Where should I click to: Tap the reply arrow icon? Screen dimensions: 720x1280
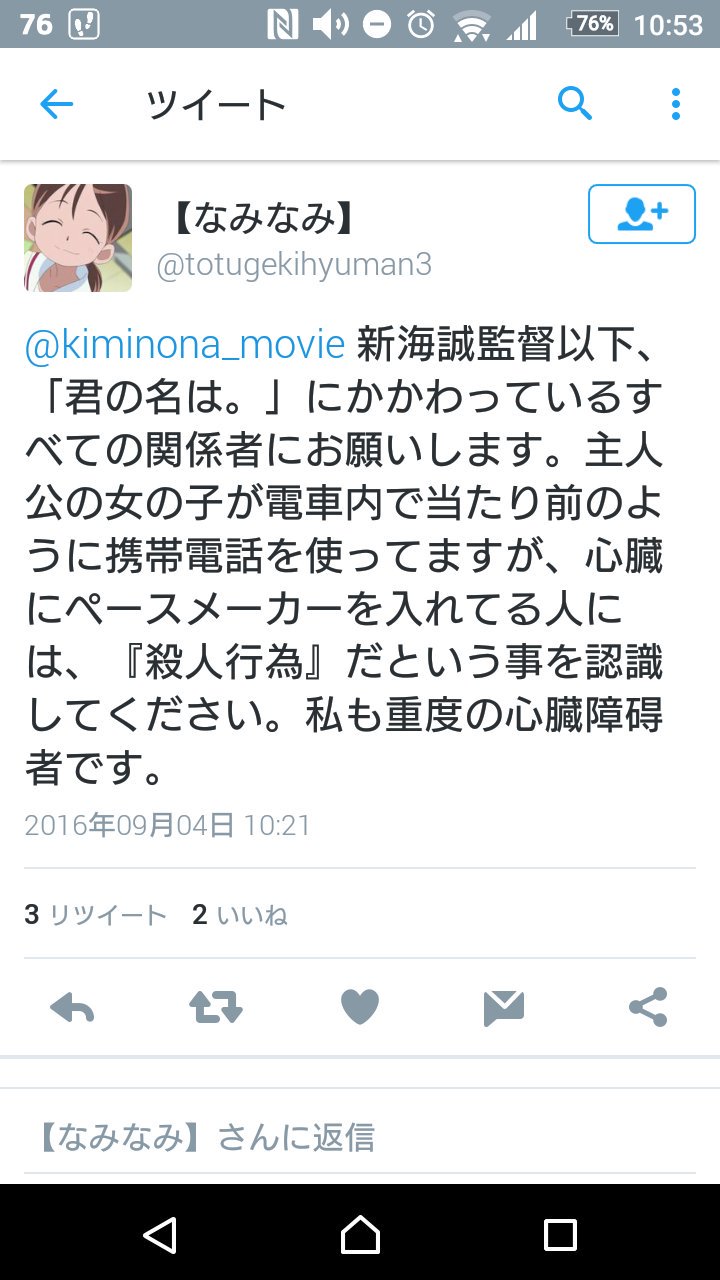(x=72, y=1008)
